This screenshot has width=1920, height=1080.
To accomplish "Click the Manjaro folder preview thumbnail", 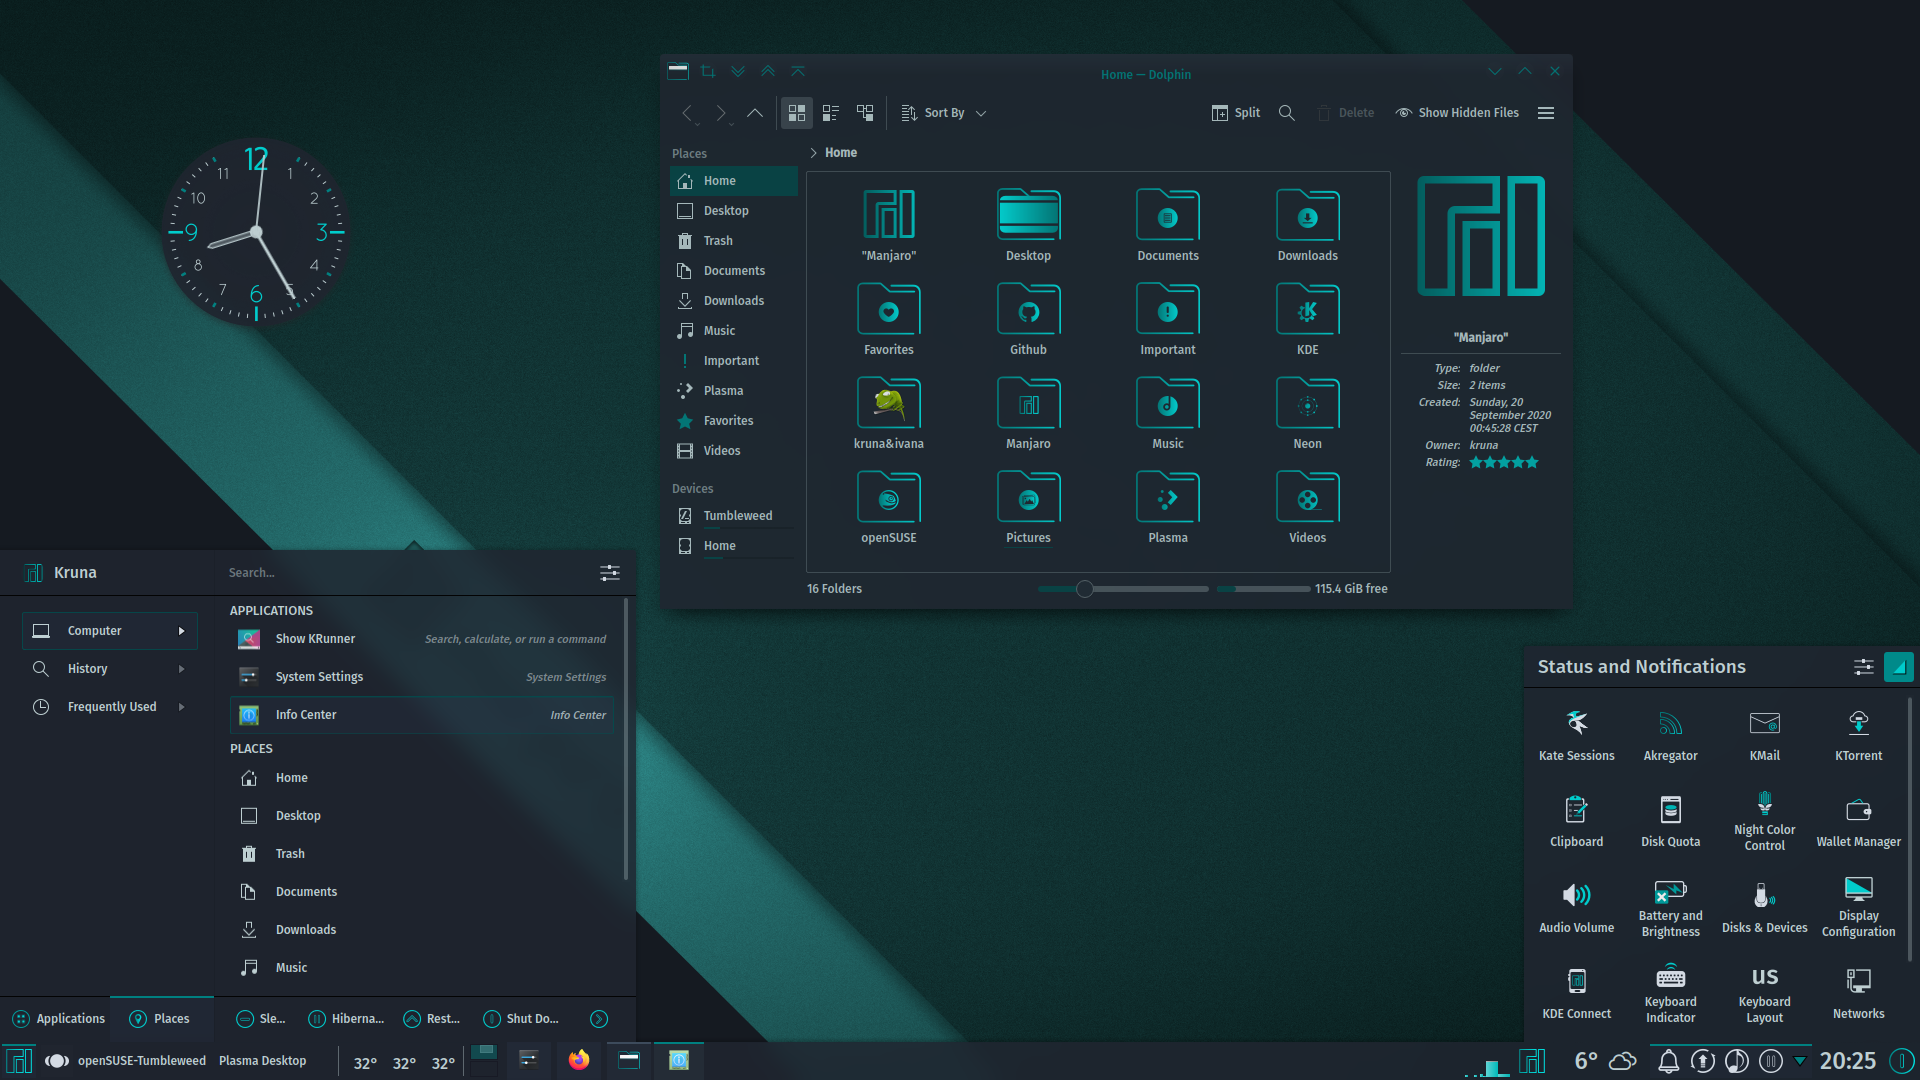I will pyautogui.click(x=1481, y=236).
